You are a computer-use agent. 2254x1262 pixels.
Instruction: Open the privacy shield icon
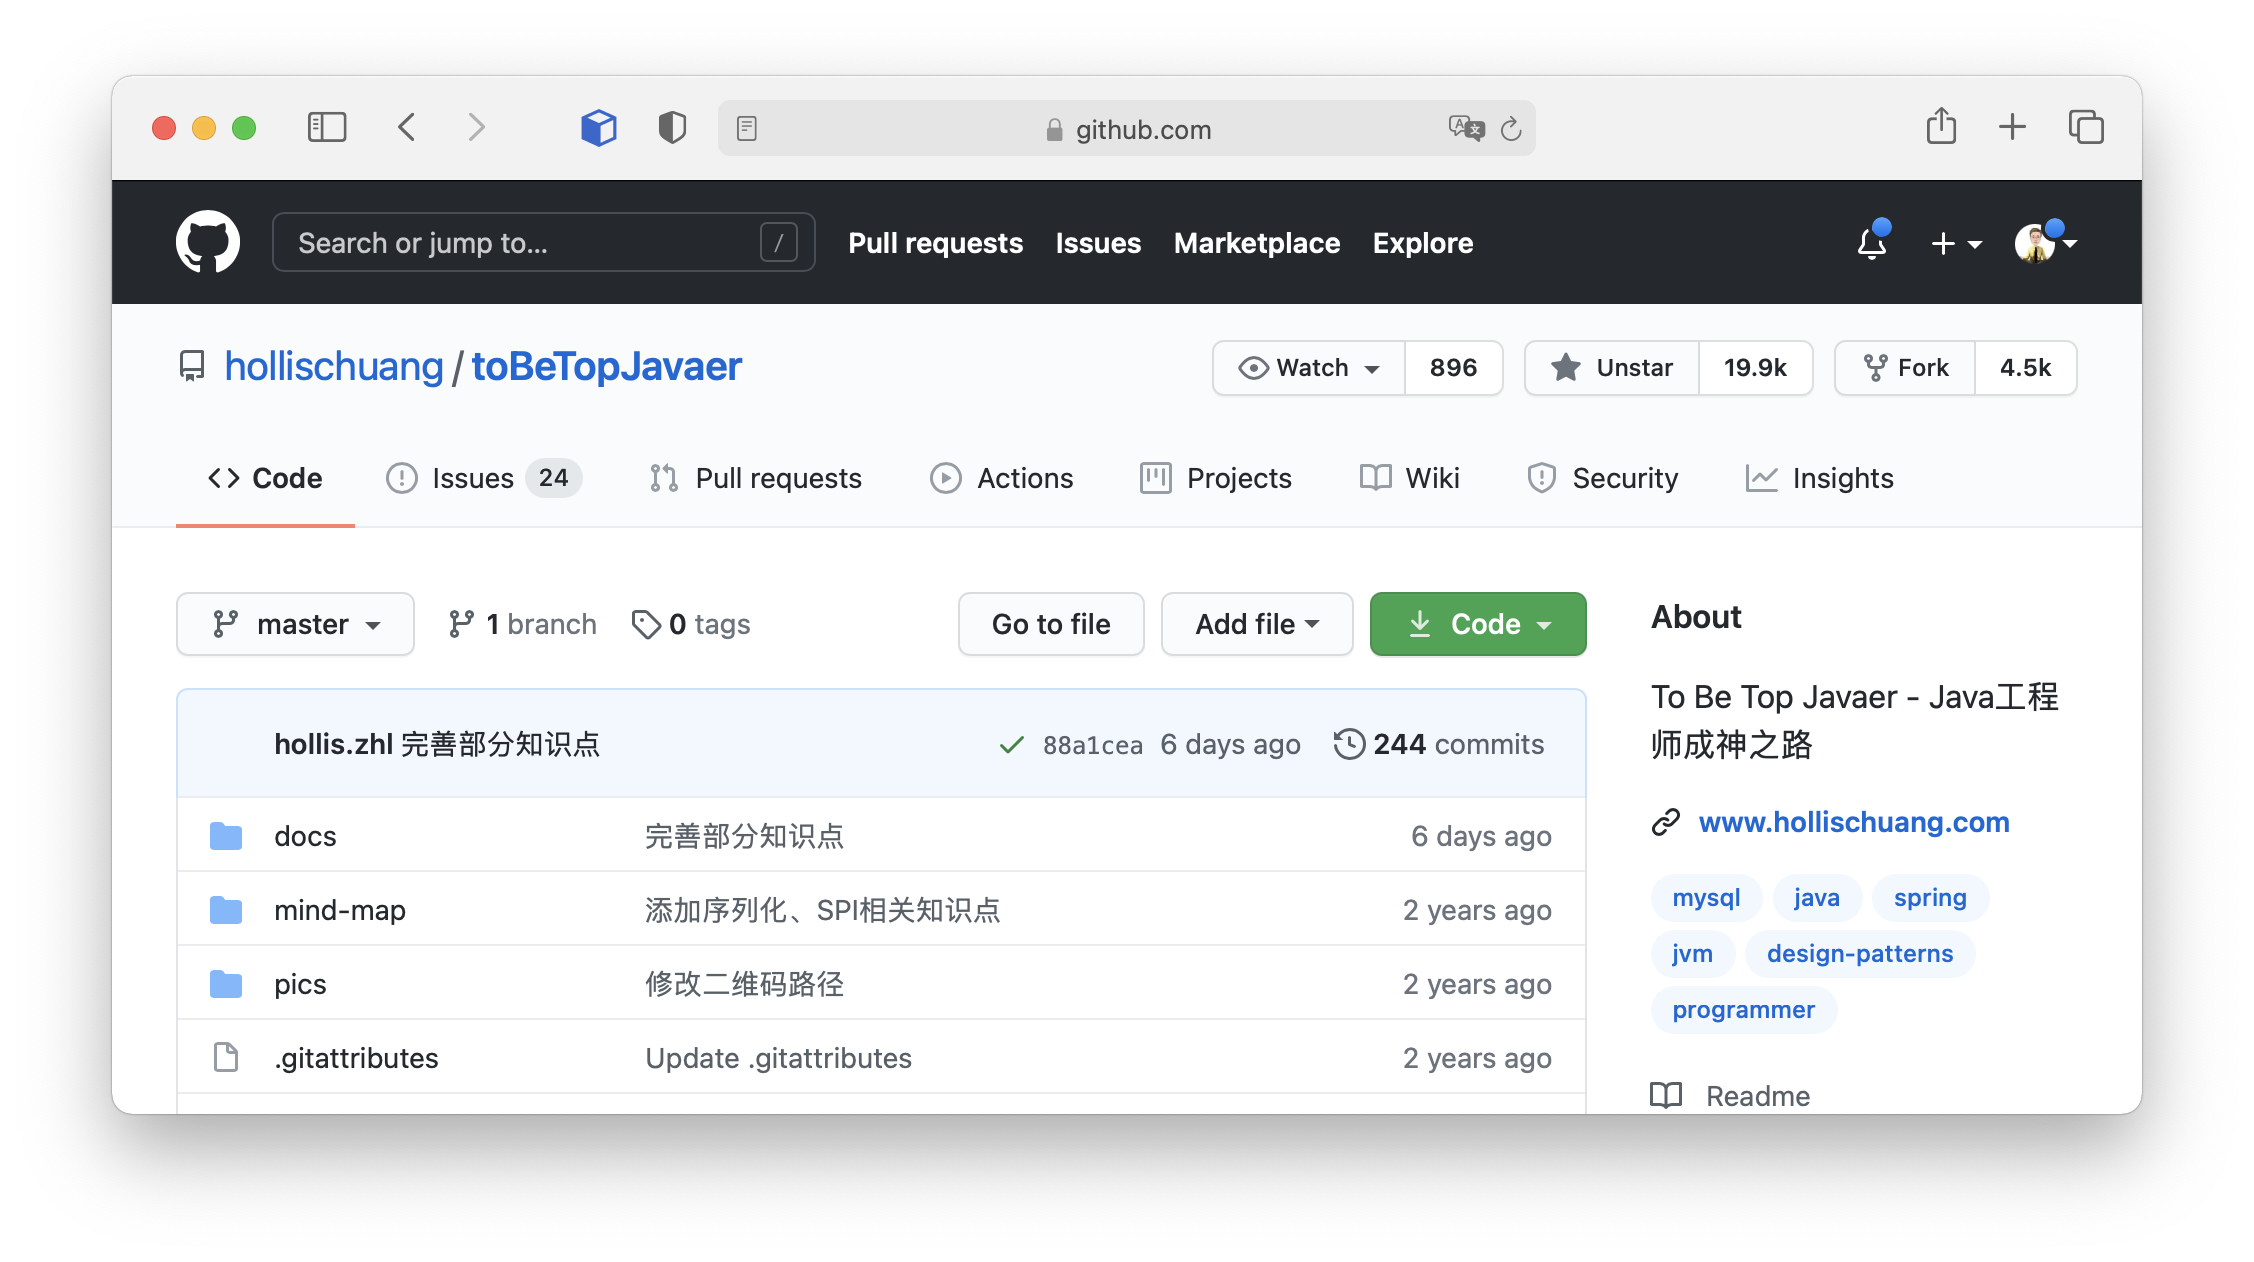point(672,127)
